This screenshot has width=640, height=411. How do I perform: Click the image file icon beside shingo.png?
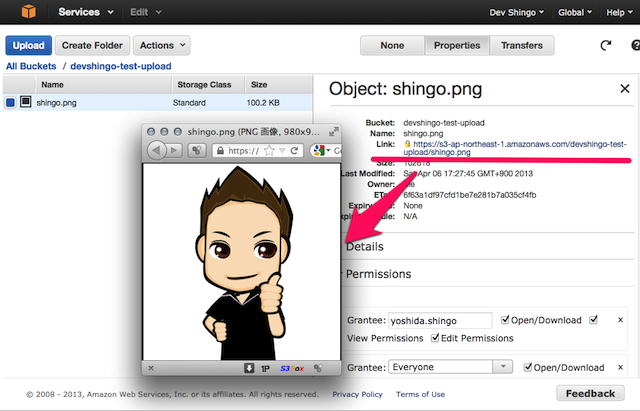26,102
